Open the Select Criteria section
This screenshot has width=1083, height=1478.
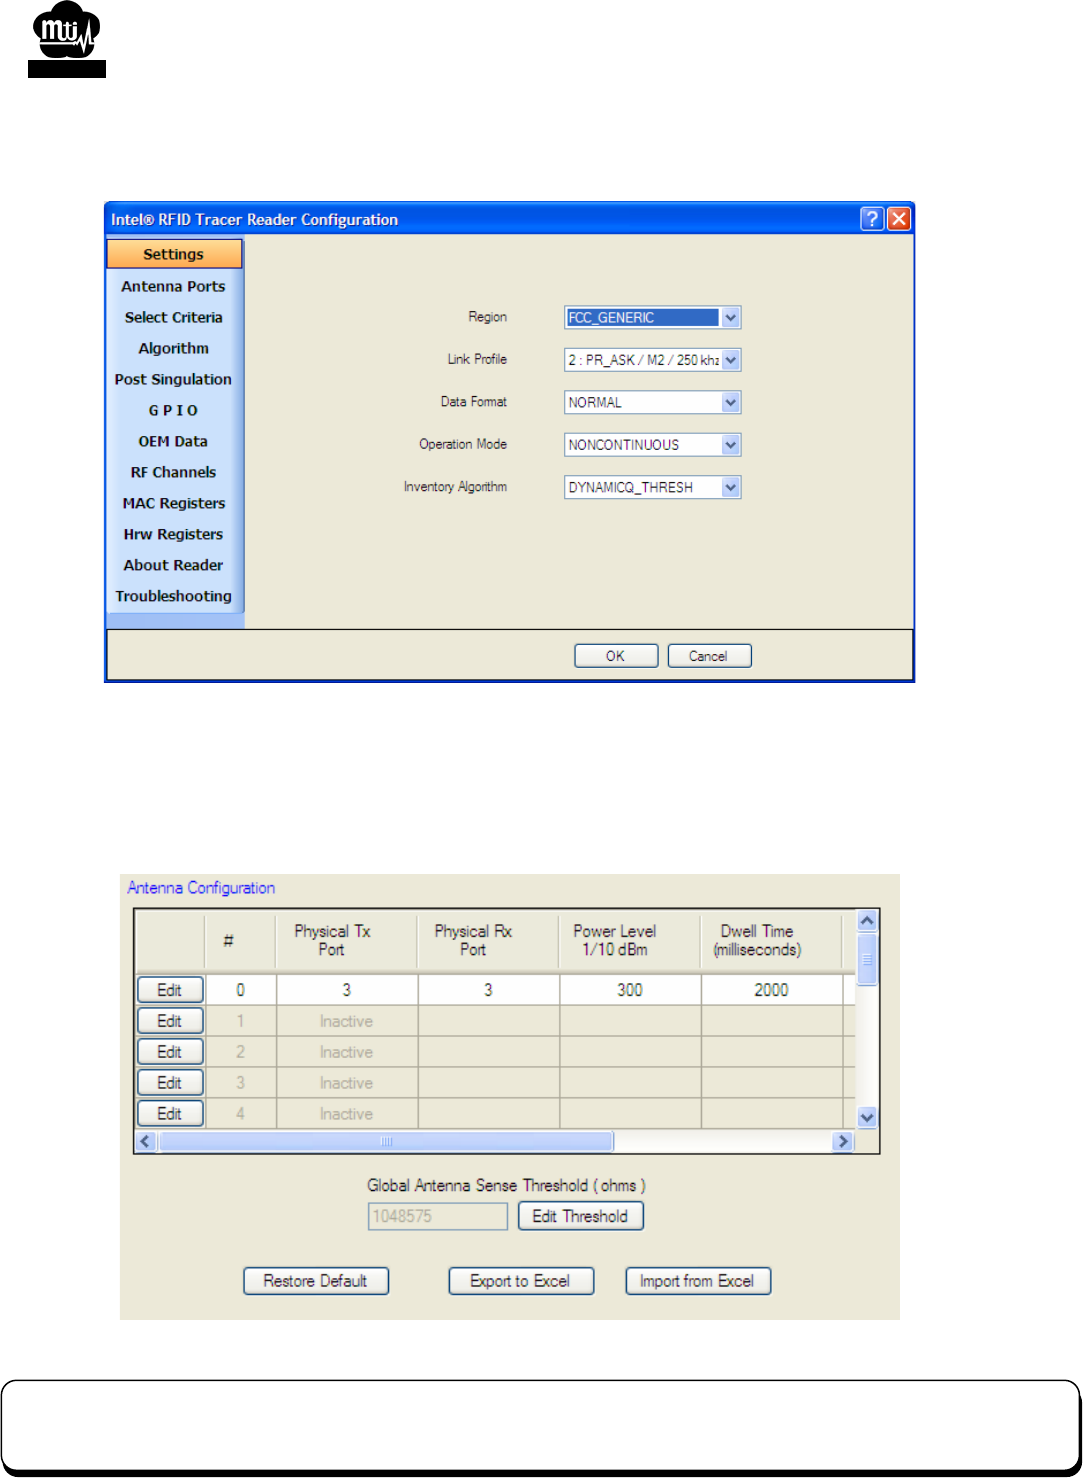174,317
